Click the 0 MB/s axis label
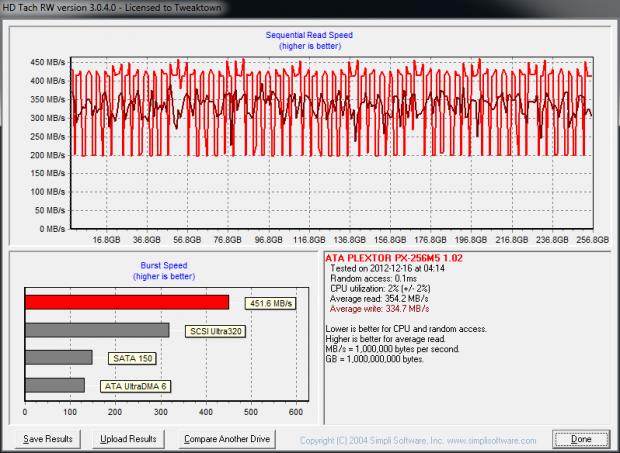Image resolution: width=620 pixels, height=453 pixels. click(x=52, y=229)
